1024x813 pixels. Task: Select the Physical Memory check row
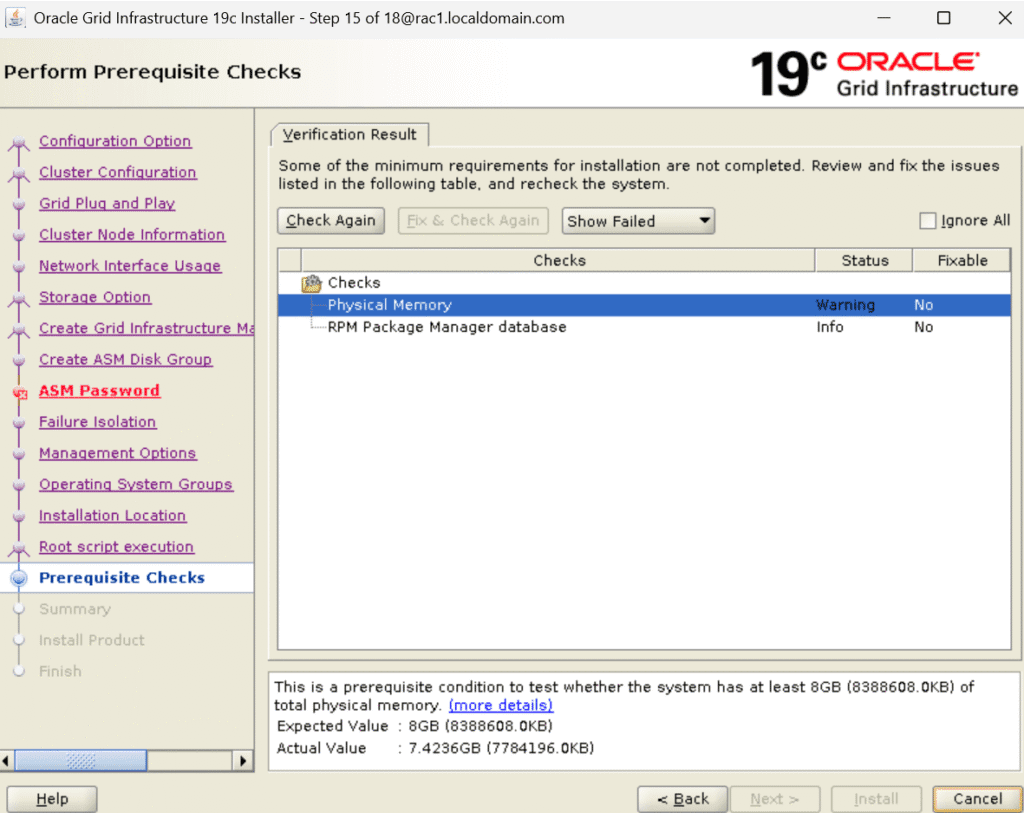[390, 305]
